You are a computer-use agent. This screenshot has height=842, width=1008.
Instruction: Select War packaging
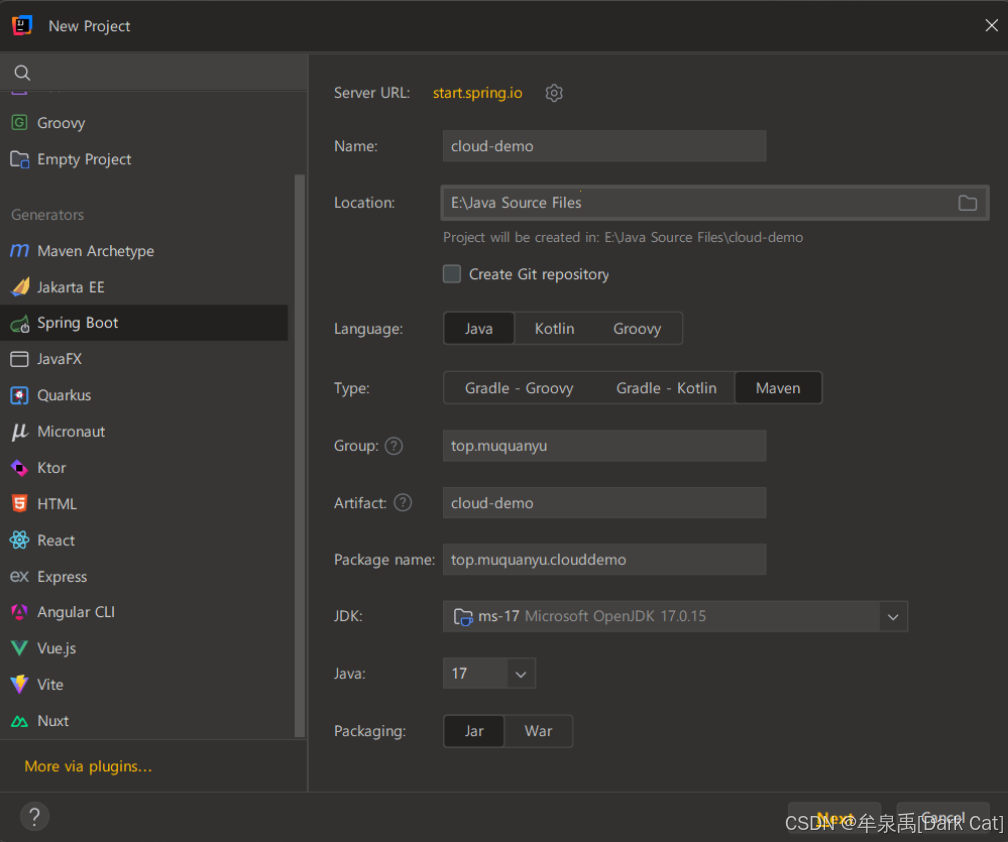coord(538,731)
